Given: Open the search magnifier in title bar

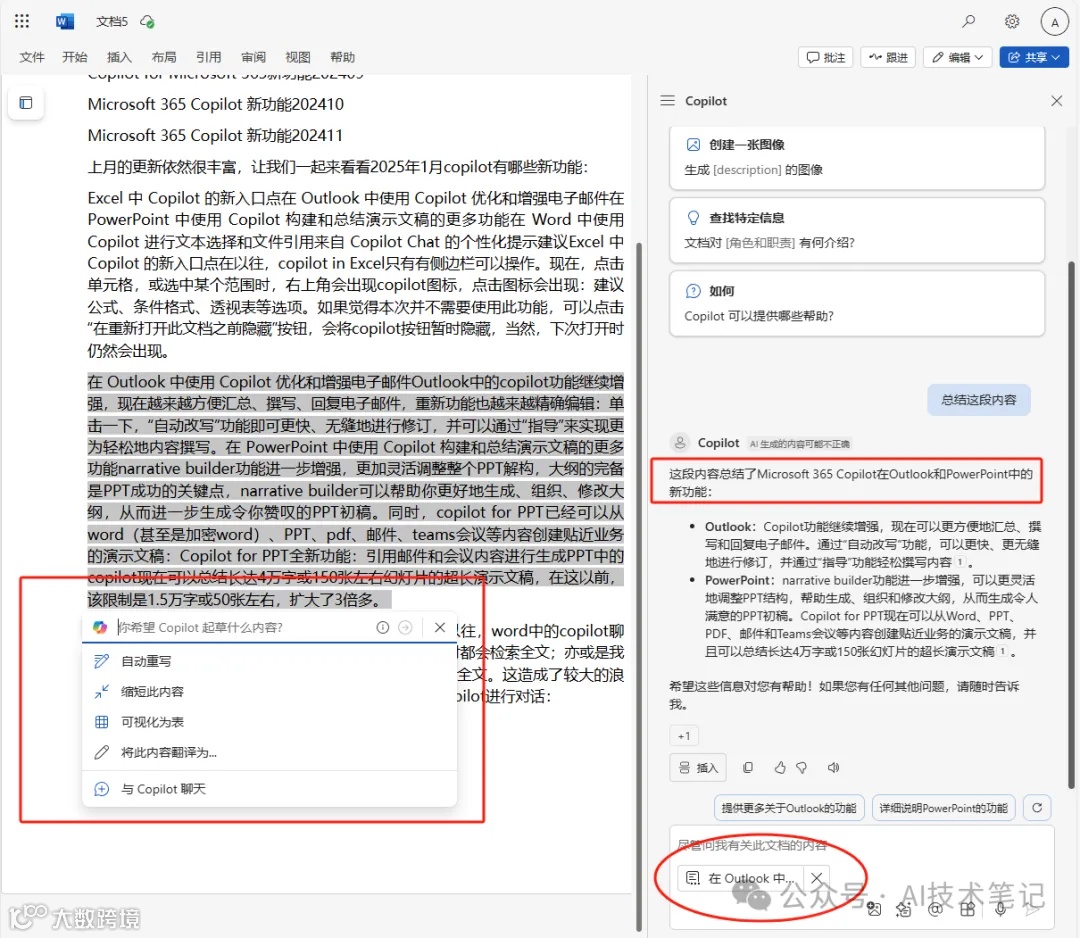Looking at the screenshot, I should pyautogui.click(x=969, y=21).
